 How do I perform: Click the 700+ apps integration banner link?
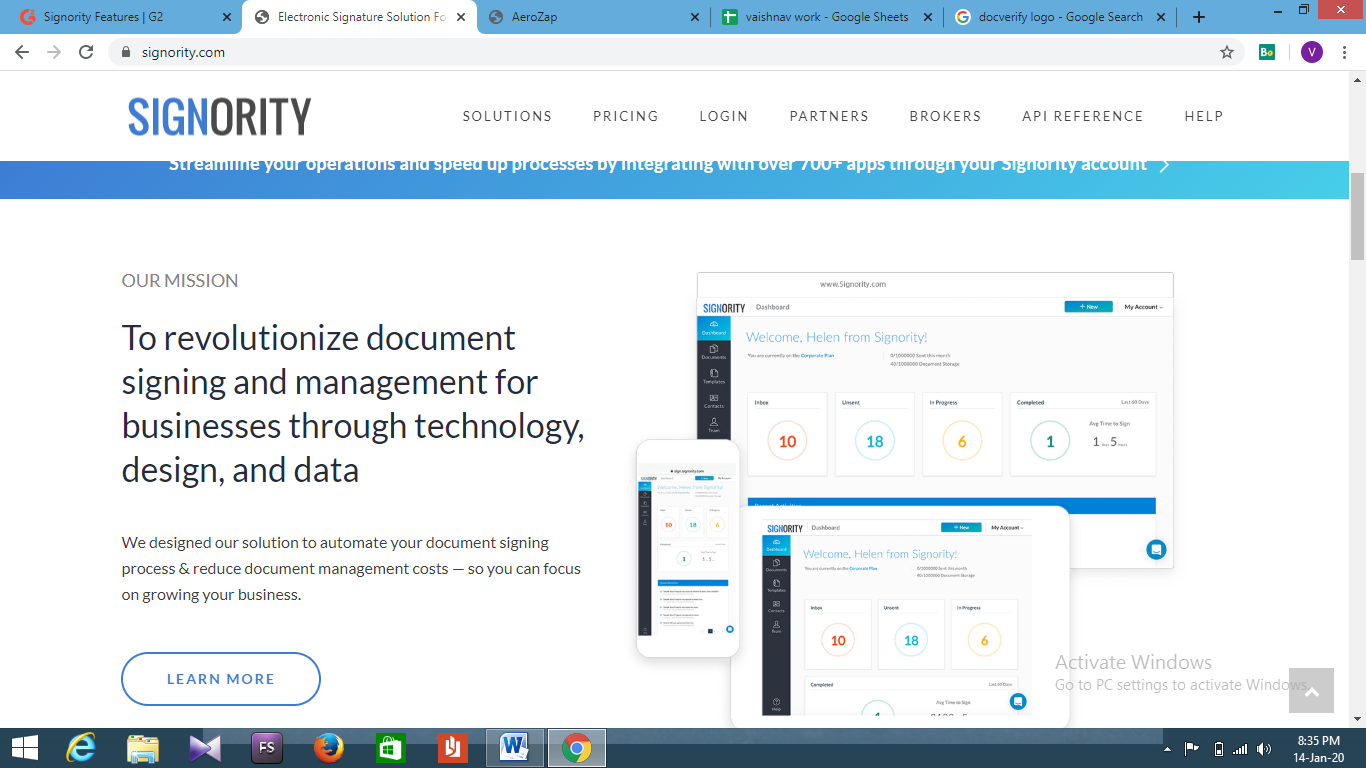[658, 165]
